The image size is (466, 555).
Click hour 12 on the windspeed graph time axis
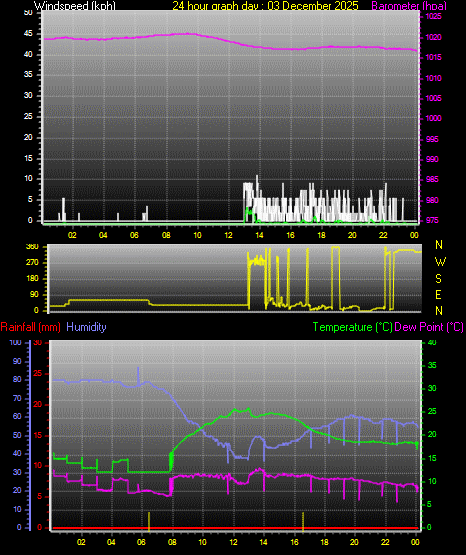(228, 235)
